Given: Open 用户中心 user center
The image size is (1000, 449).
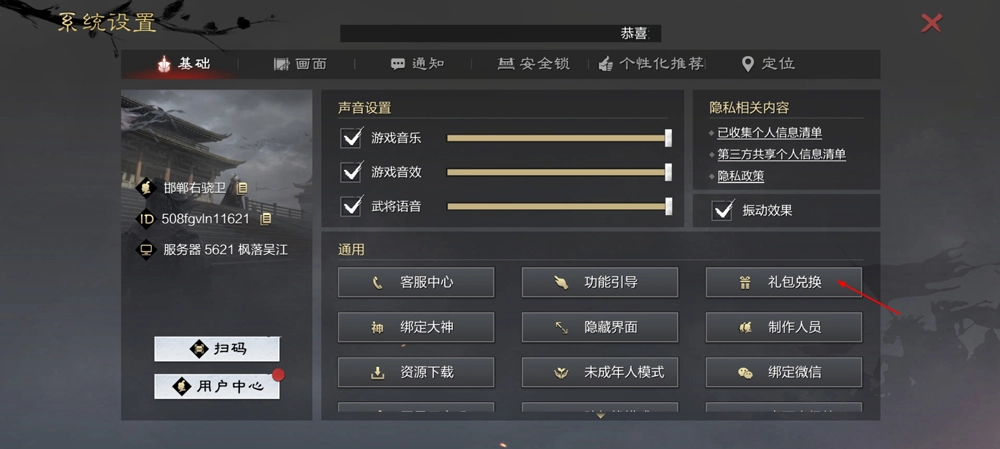Looking at the screenshot, I should point(217,386).
